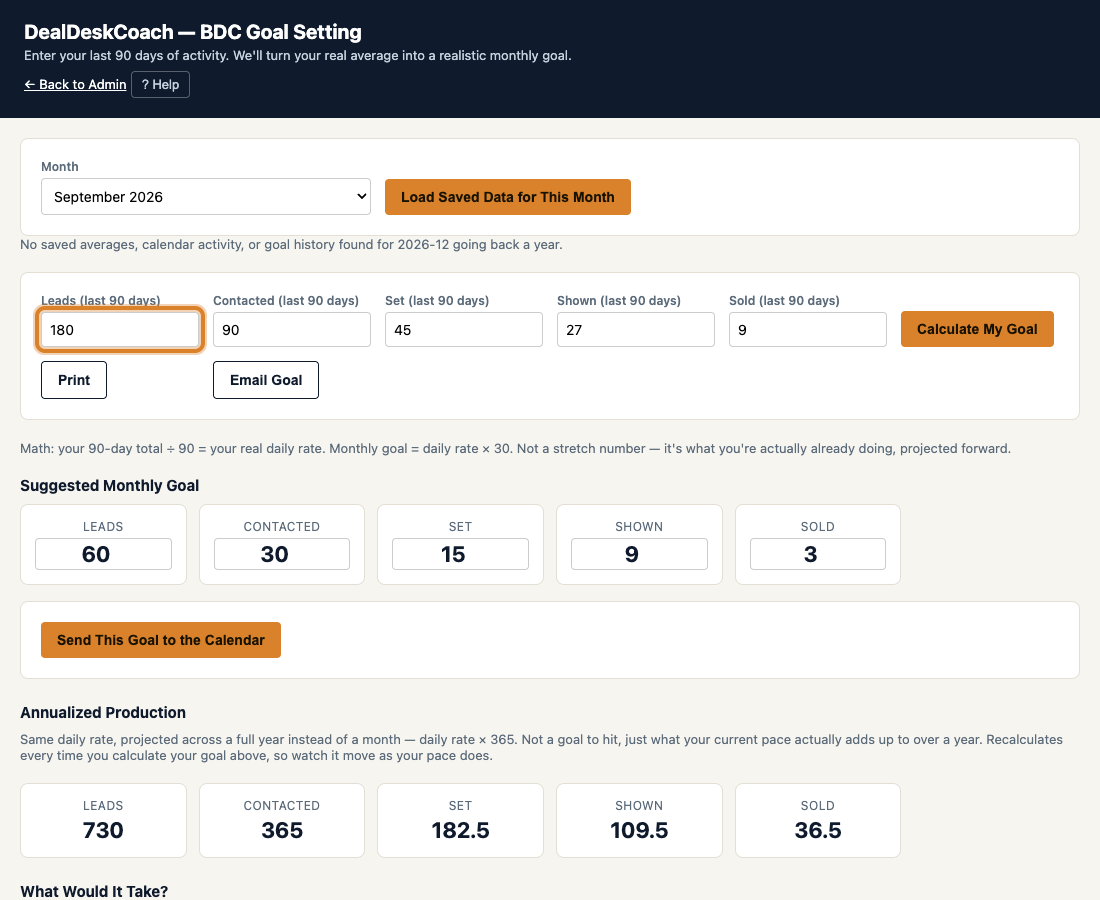Edit the suggested Sold goal value 3

818,554
